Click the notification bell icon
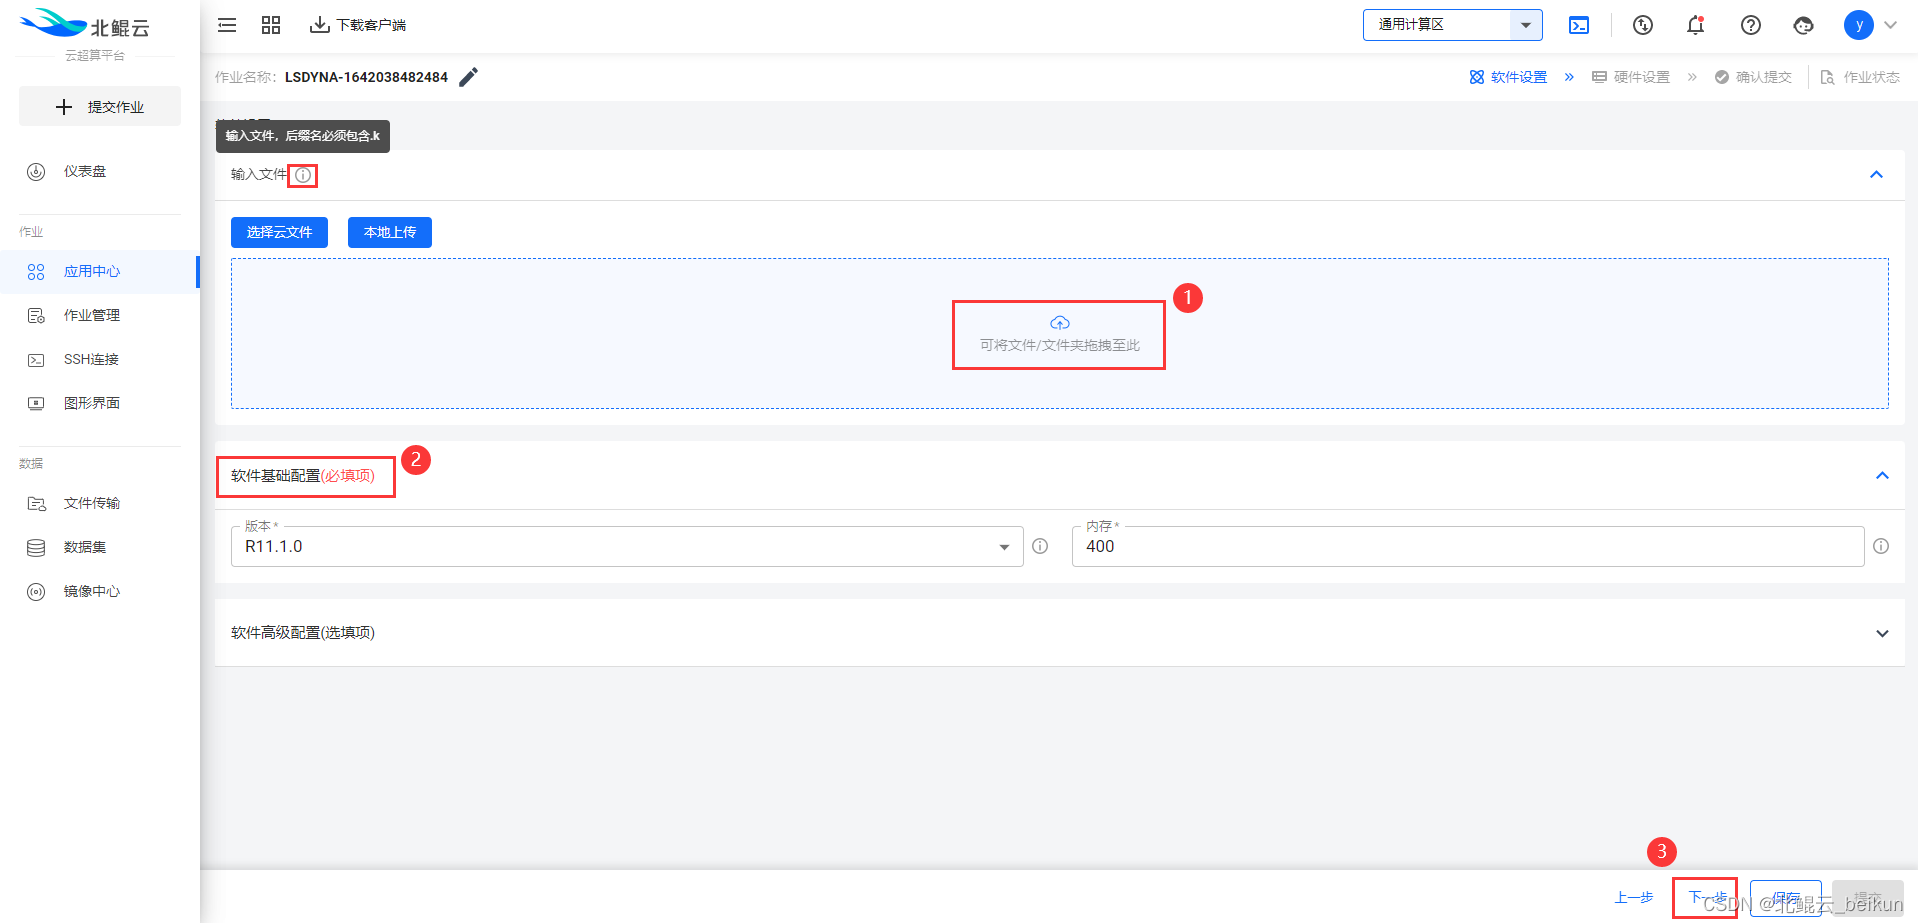Image resolution: width=1918 pixels, height=923 pixels. click(x=1695, y=25)
